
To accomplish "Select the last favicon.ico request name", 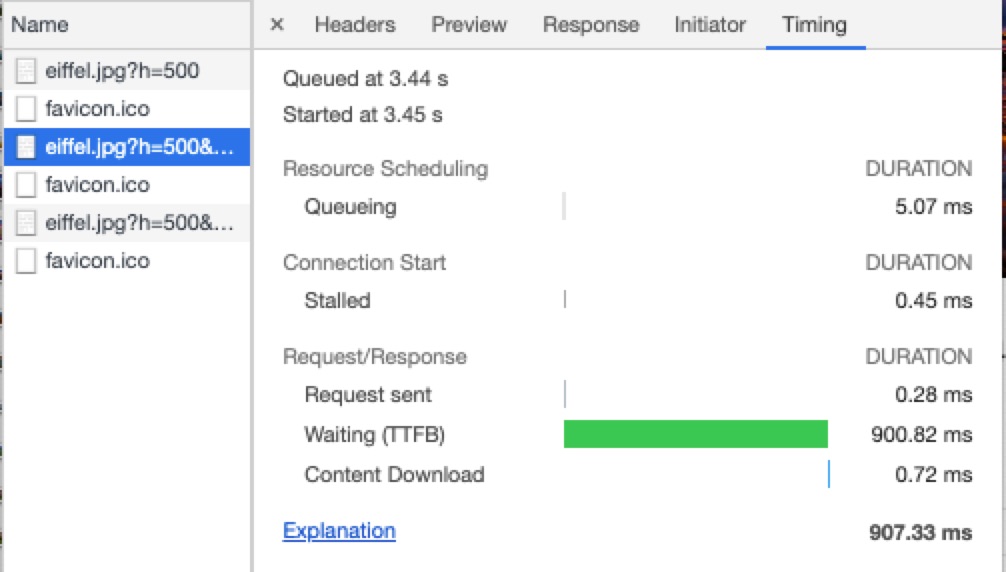I will (97, 261).
